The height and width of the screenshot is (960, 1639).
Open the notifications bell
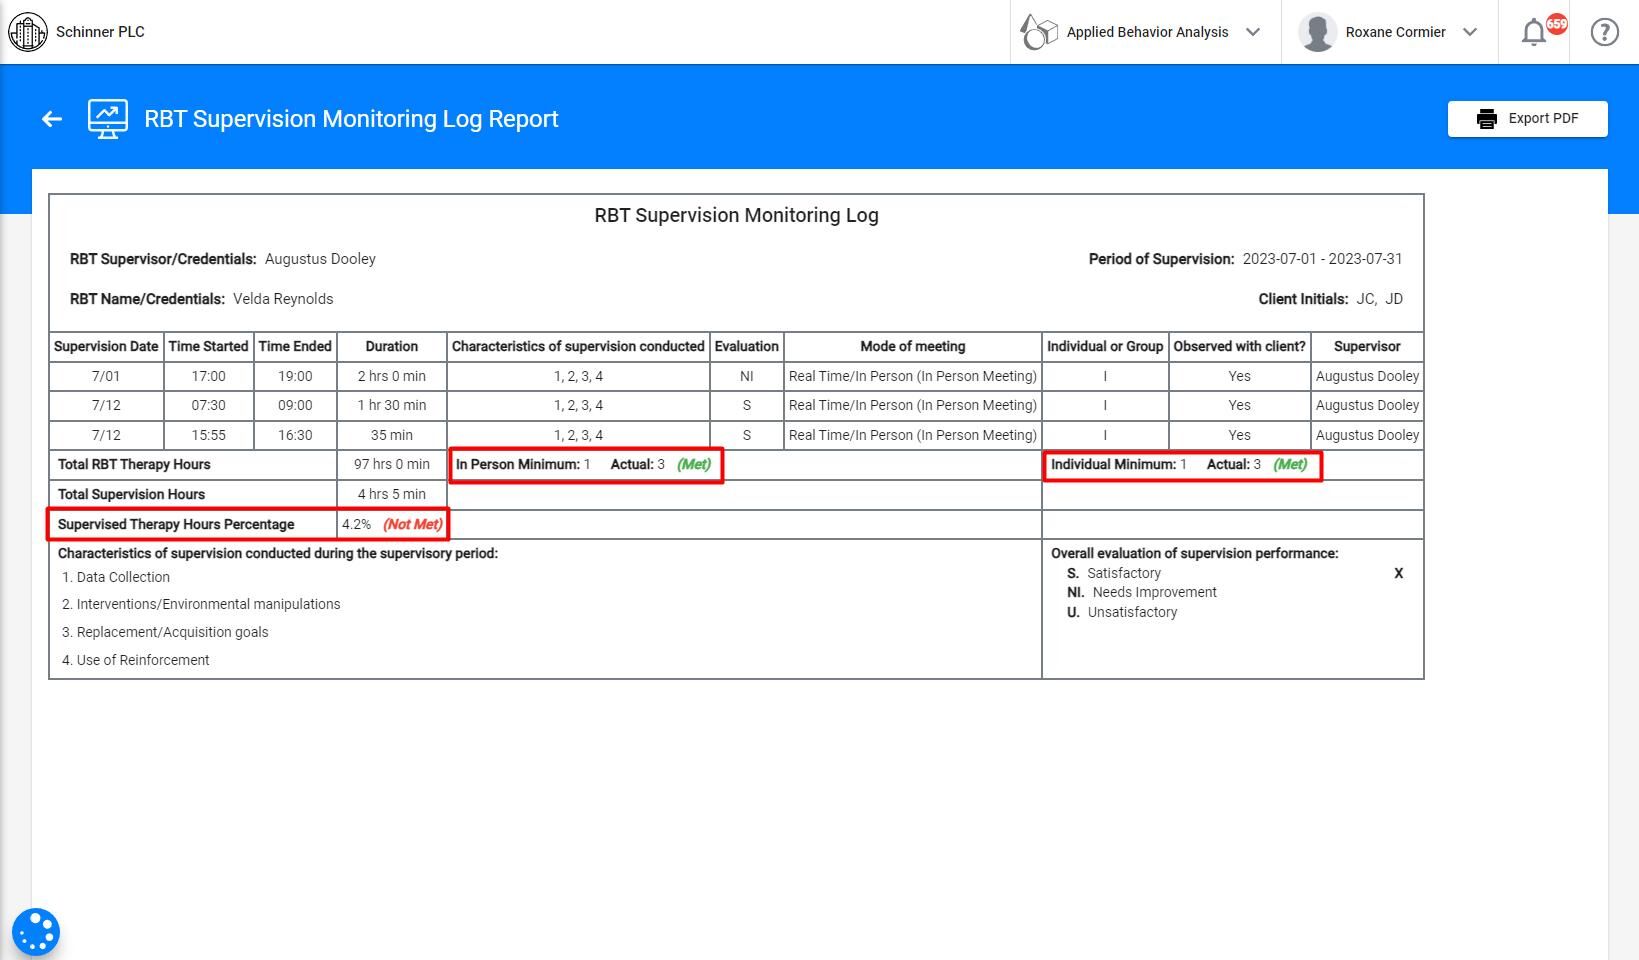tap(1535, 32)
